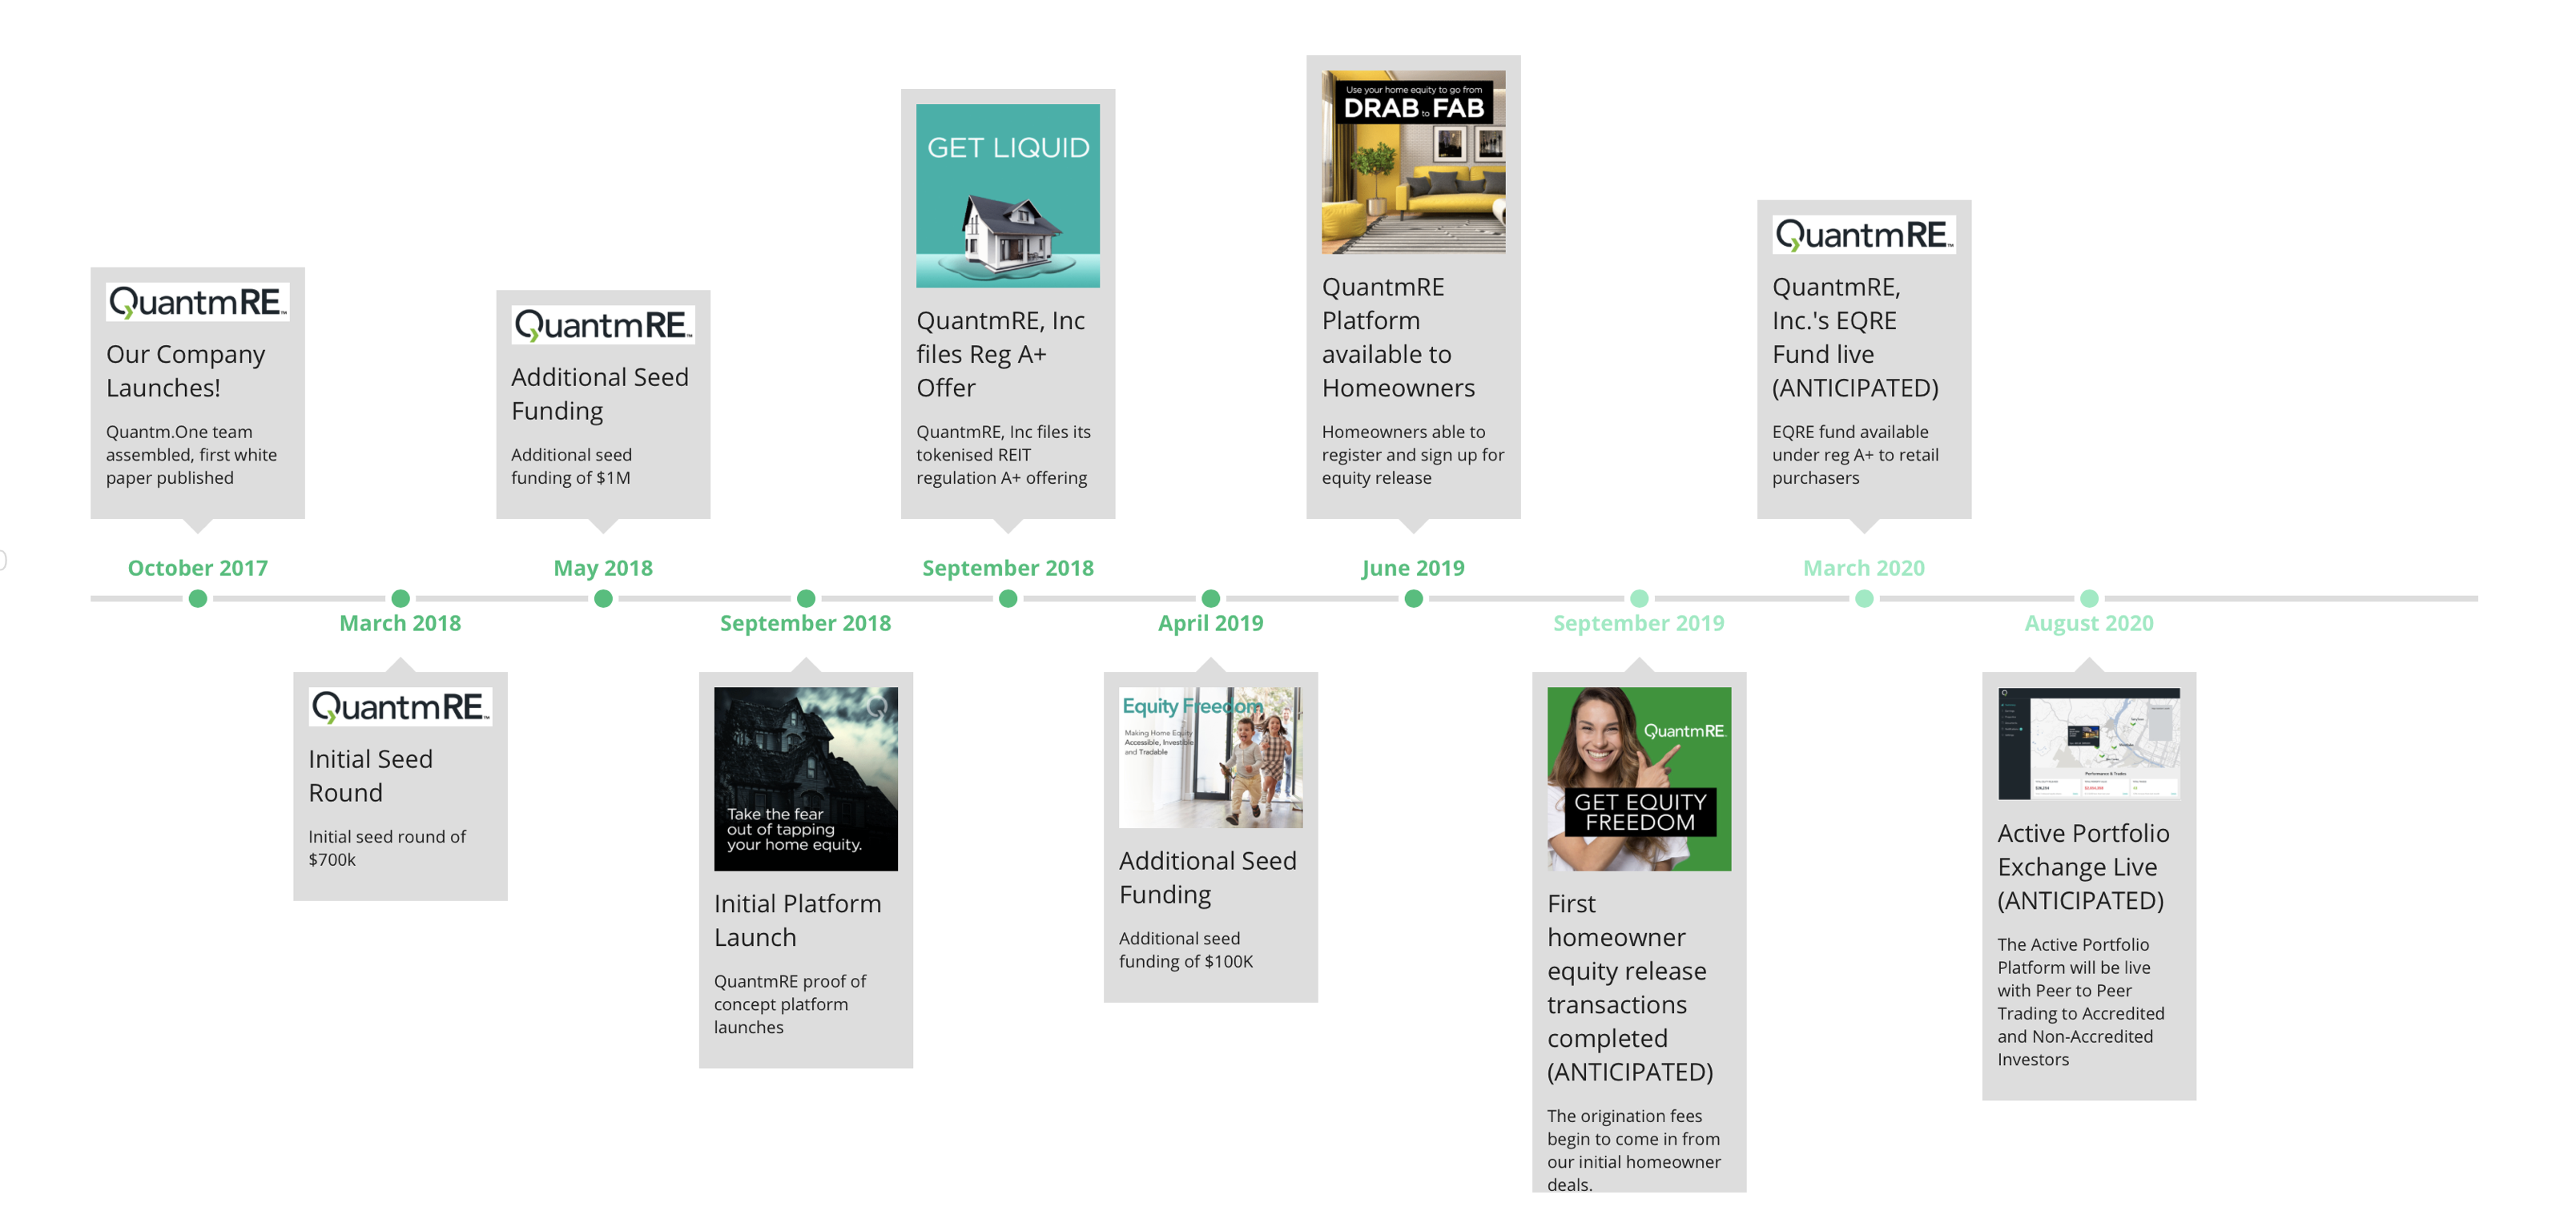
Task: Select the March 2018 date label
Action: coord(400,623)
